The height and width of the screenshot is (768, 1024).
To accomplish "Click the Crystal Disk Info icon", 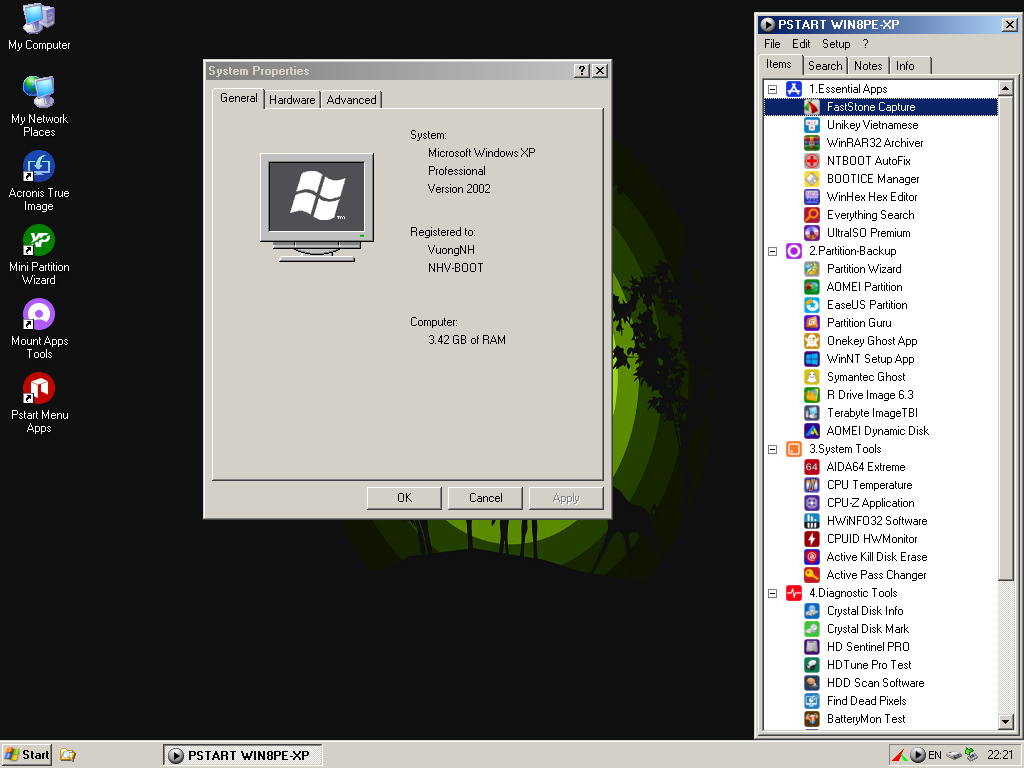I will (x=811, y=611).
